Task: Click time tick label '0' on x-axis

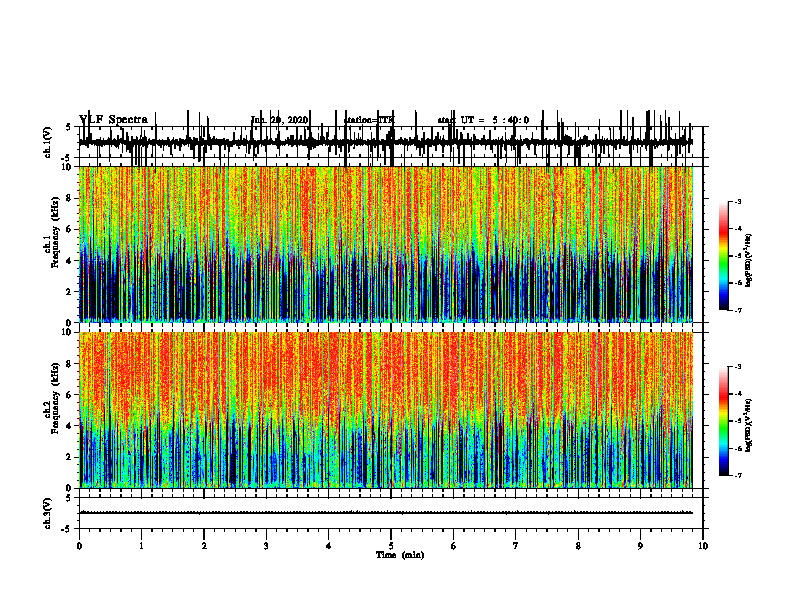Action: click(79, 546)
